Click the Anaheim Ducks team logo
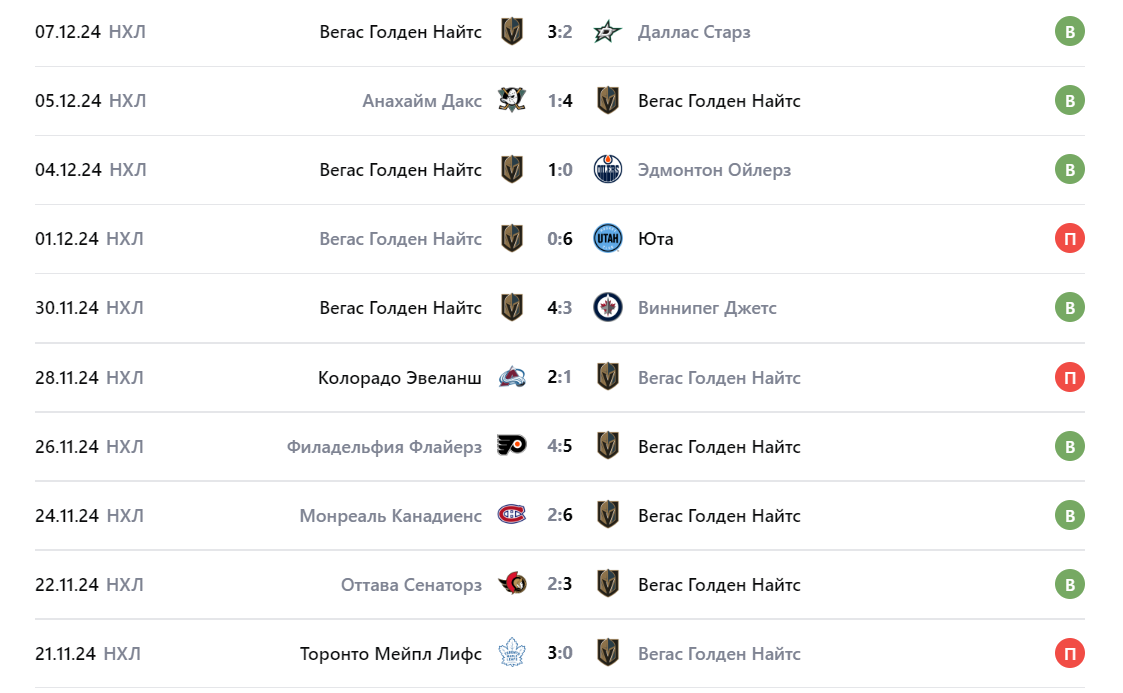 point(512,101)
